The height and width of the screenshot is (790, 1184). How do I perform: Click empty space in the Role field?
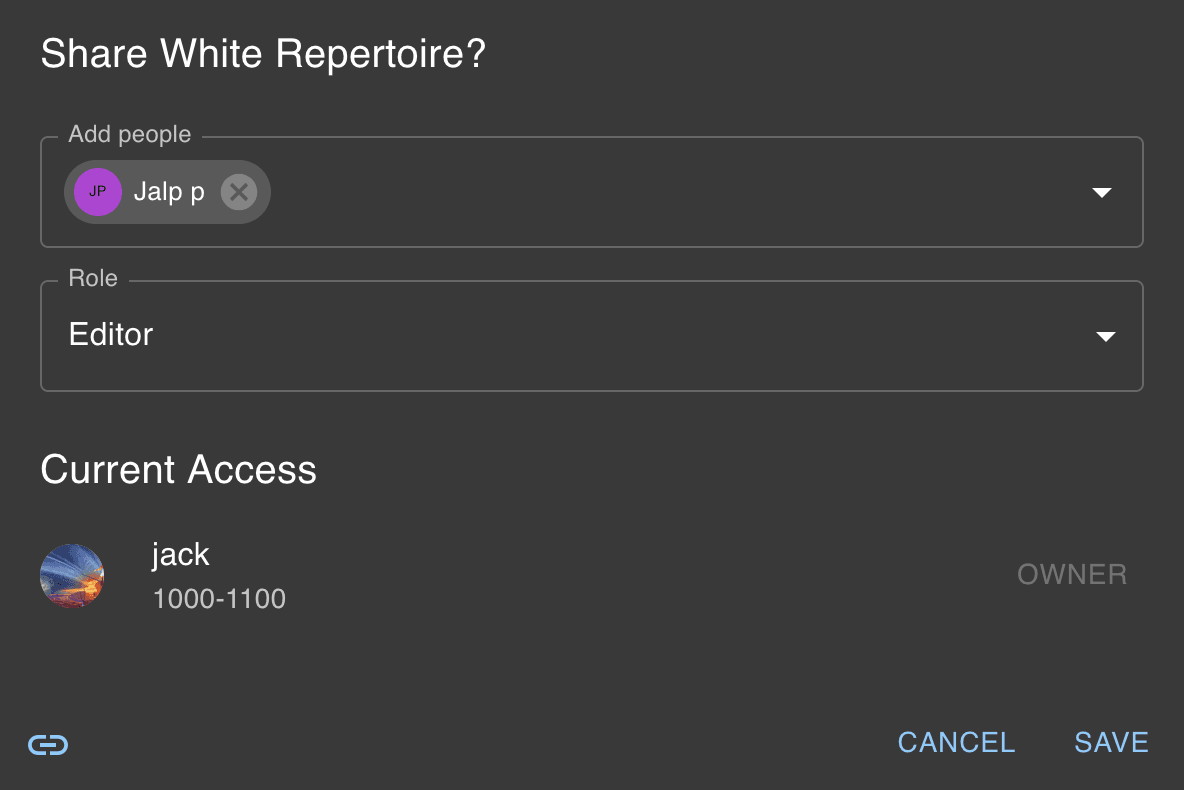click(x=600, y=336)
